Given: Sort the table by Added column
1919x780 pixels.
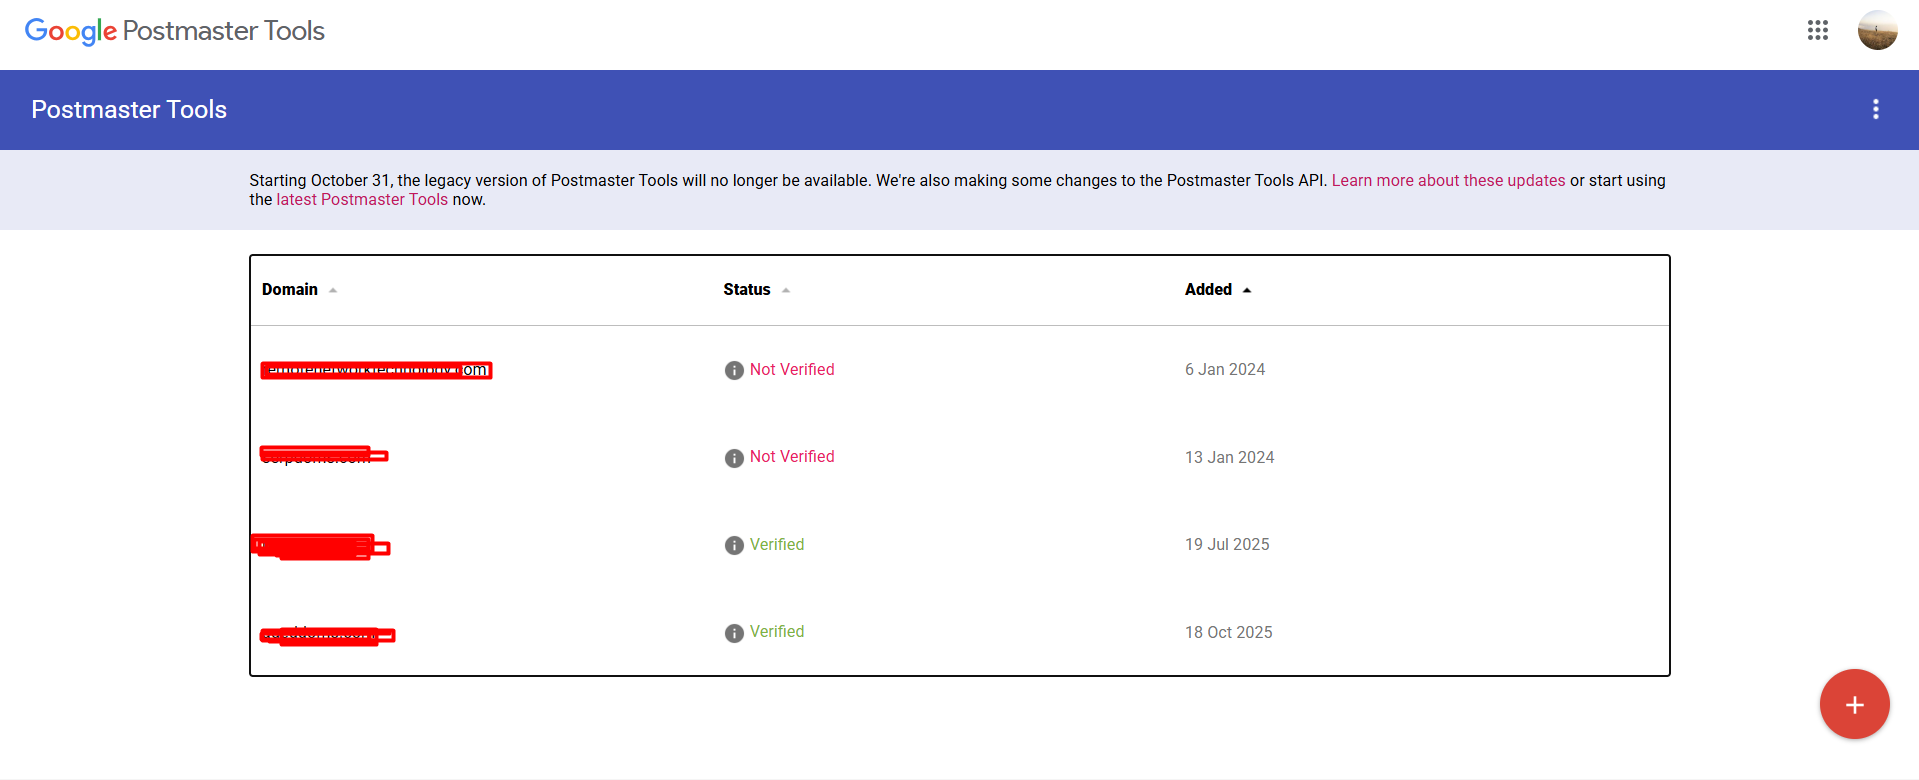Looking at the screenshot, I should (x=1218, y=290).
